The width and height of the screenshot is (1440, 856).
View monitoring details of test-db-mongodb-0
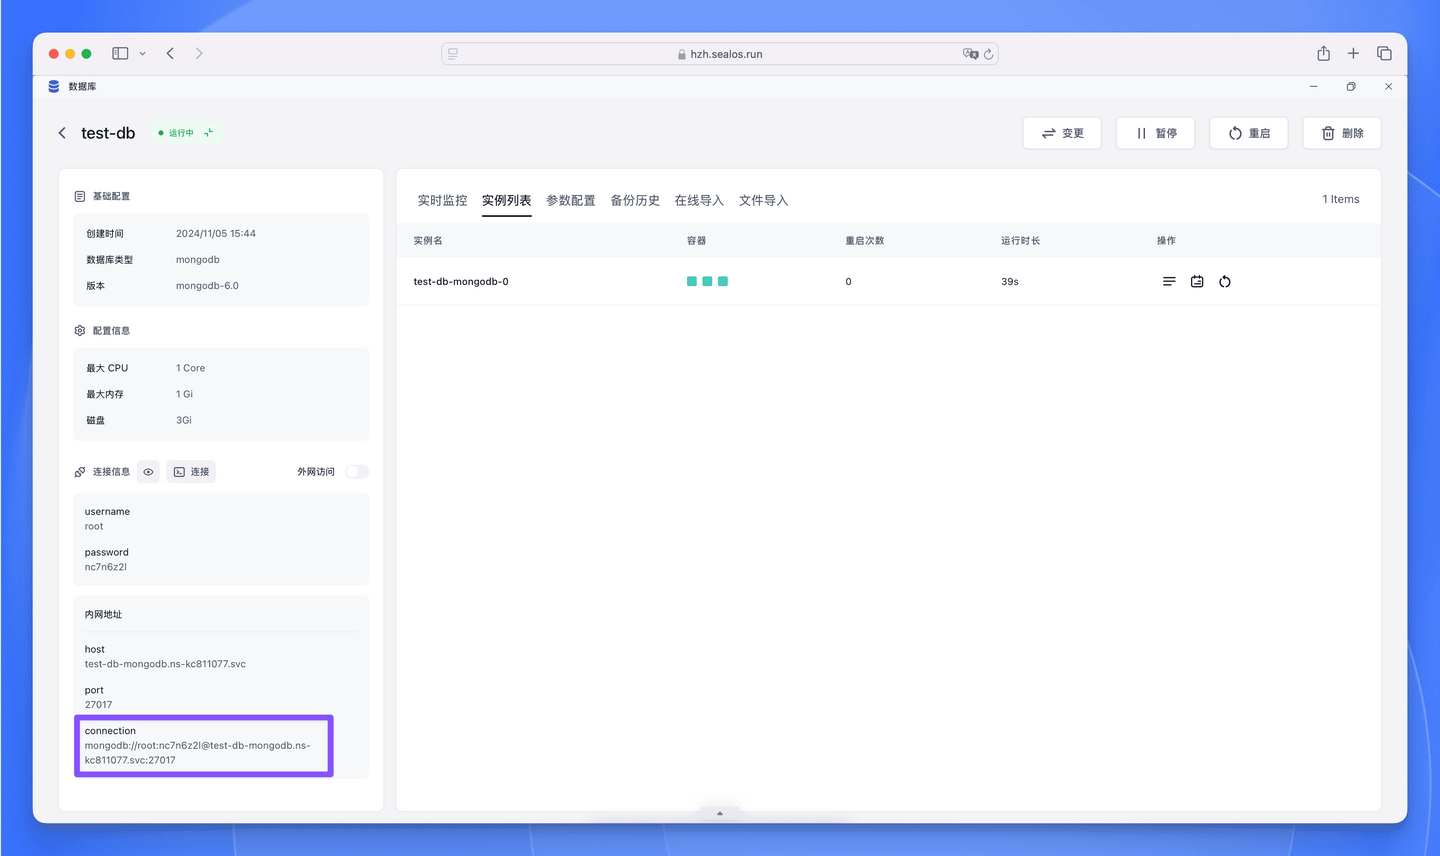pyautogui.click(x=1197, y=281)
